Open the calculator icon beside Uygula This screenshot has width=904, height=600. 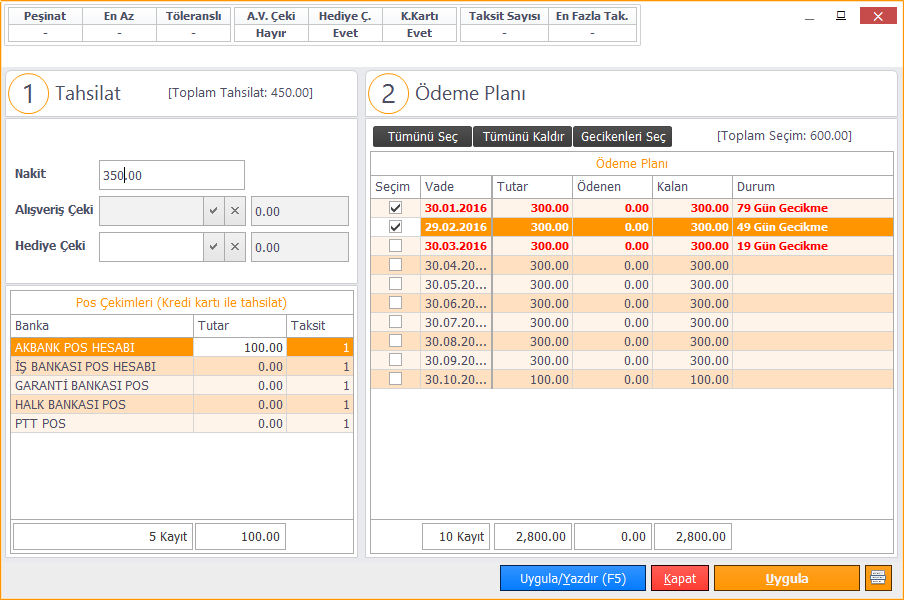[877, 578]
